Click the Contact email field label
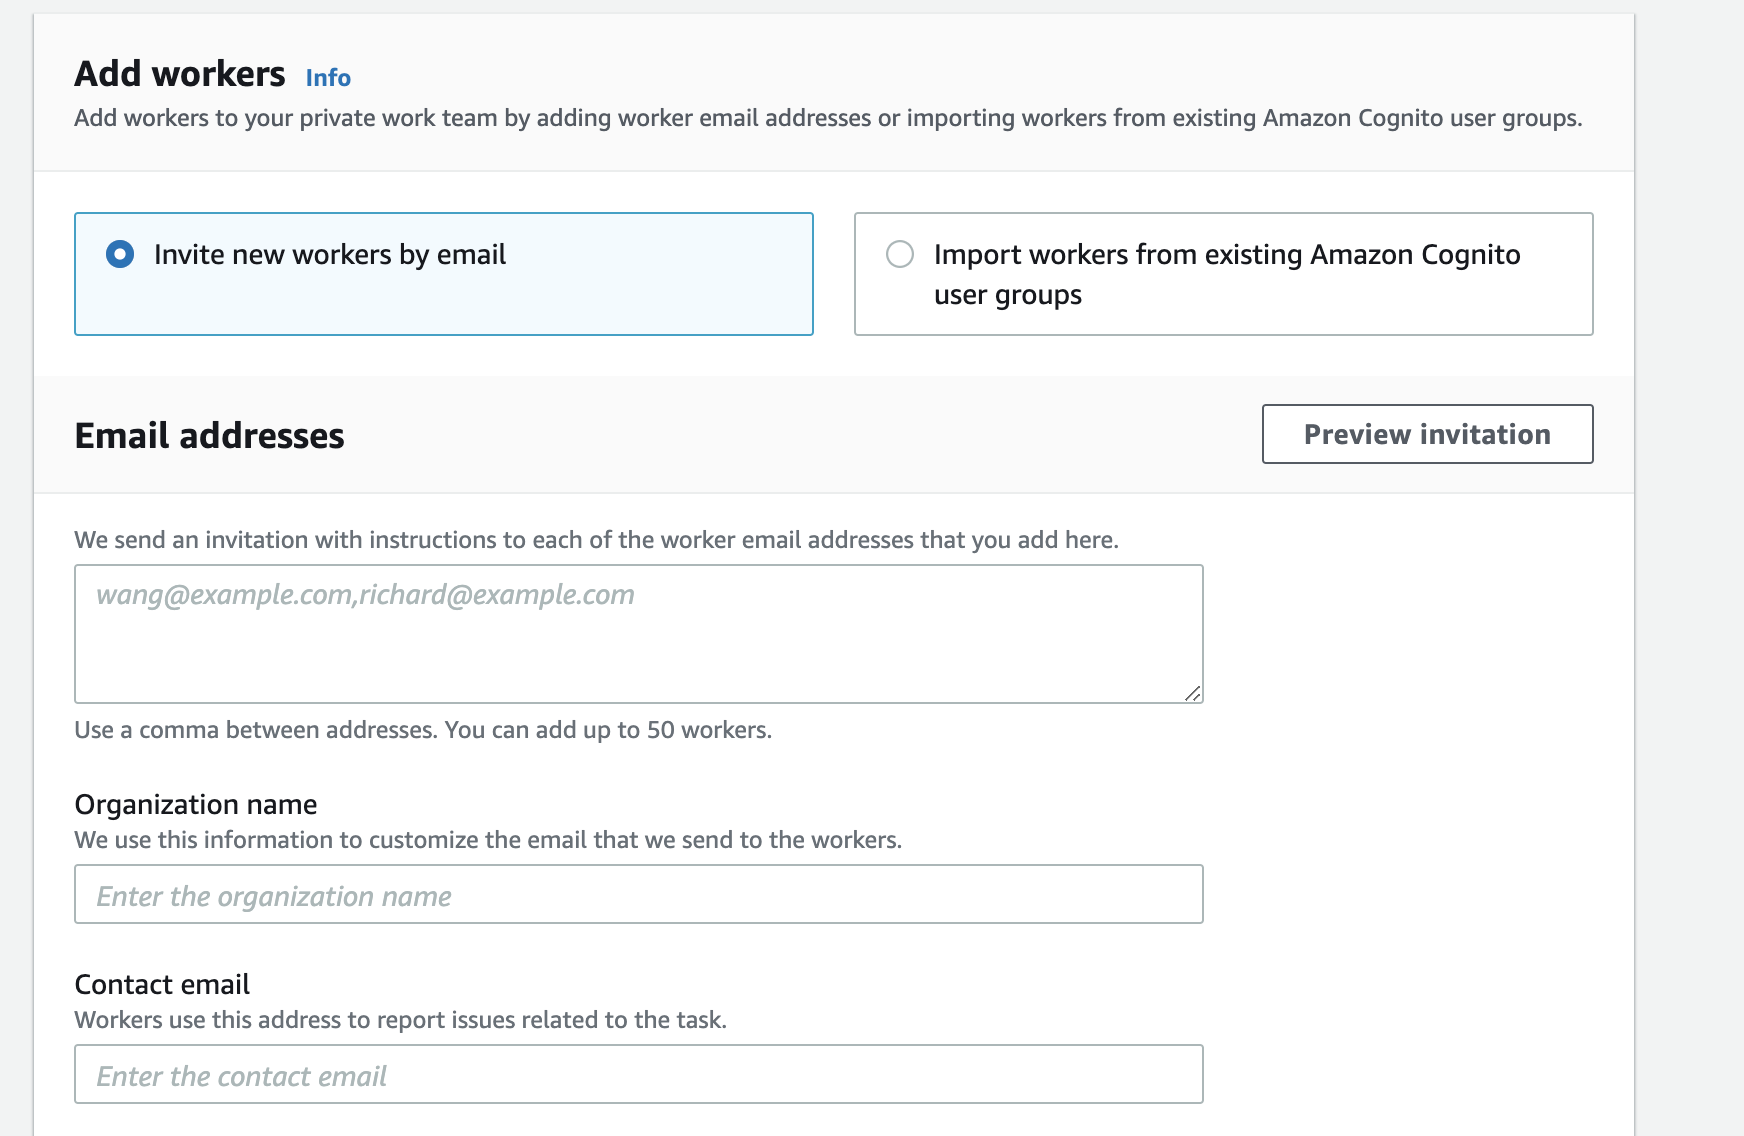The height and width of the screenshot is (1136, 1744). click(x=162, y=984)
